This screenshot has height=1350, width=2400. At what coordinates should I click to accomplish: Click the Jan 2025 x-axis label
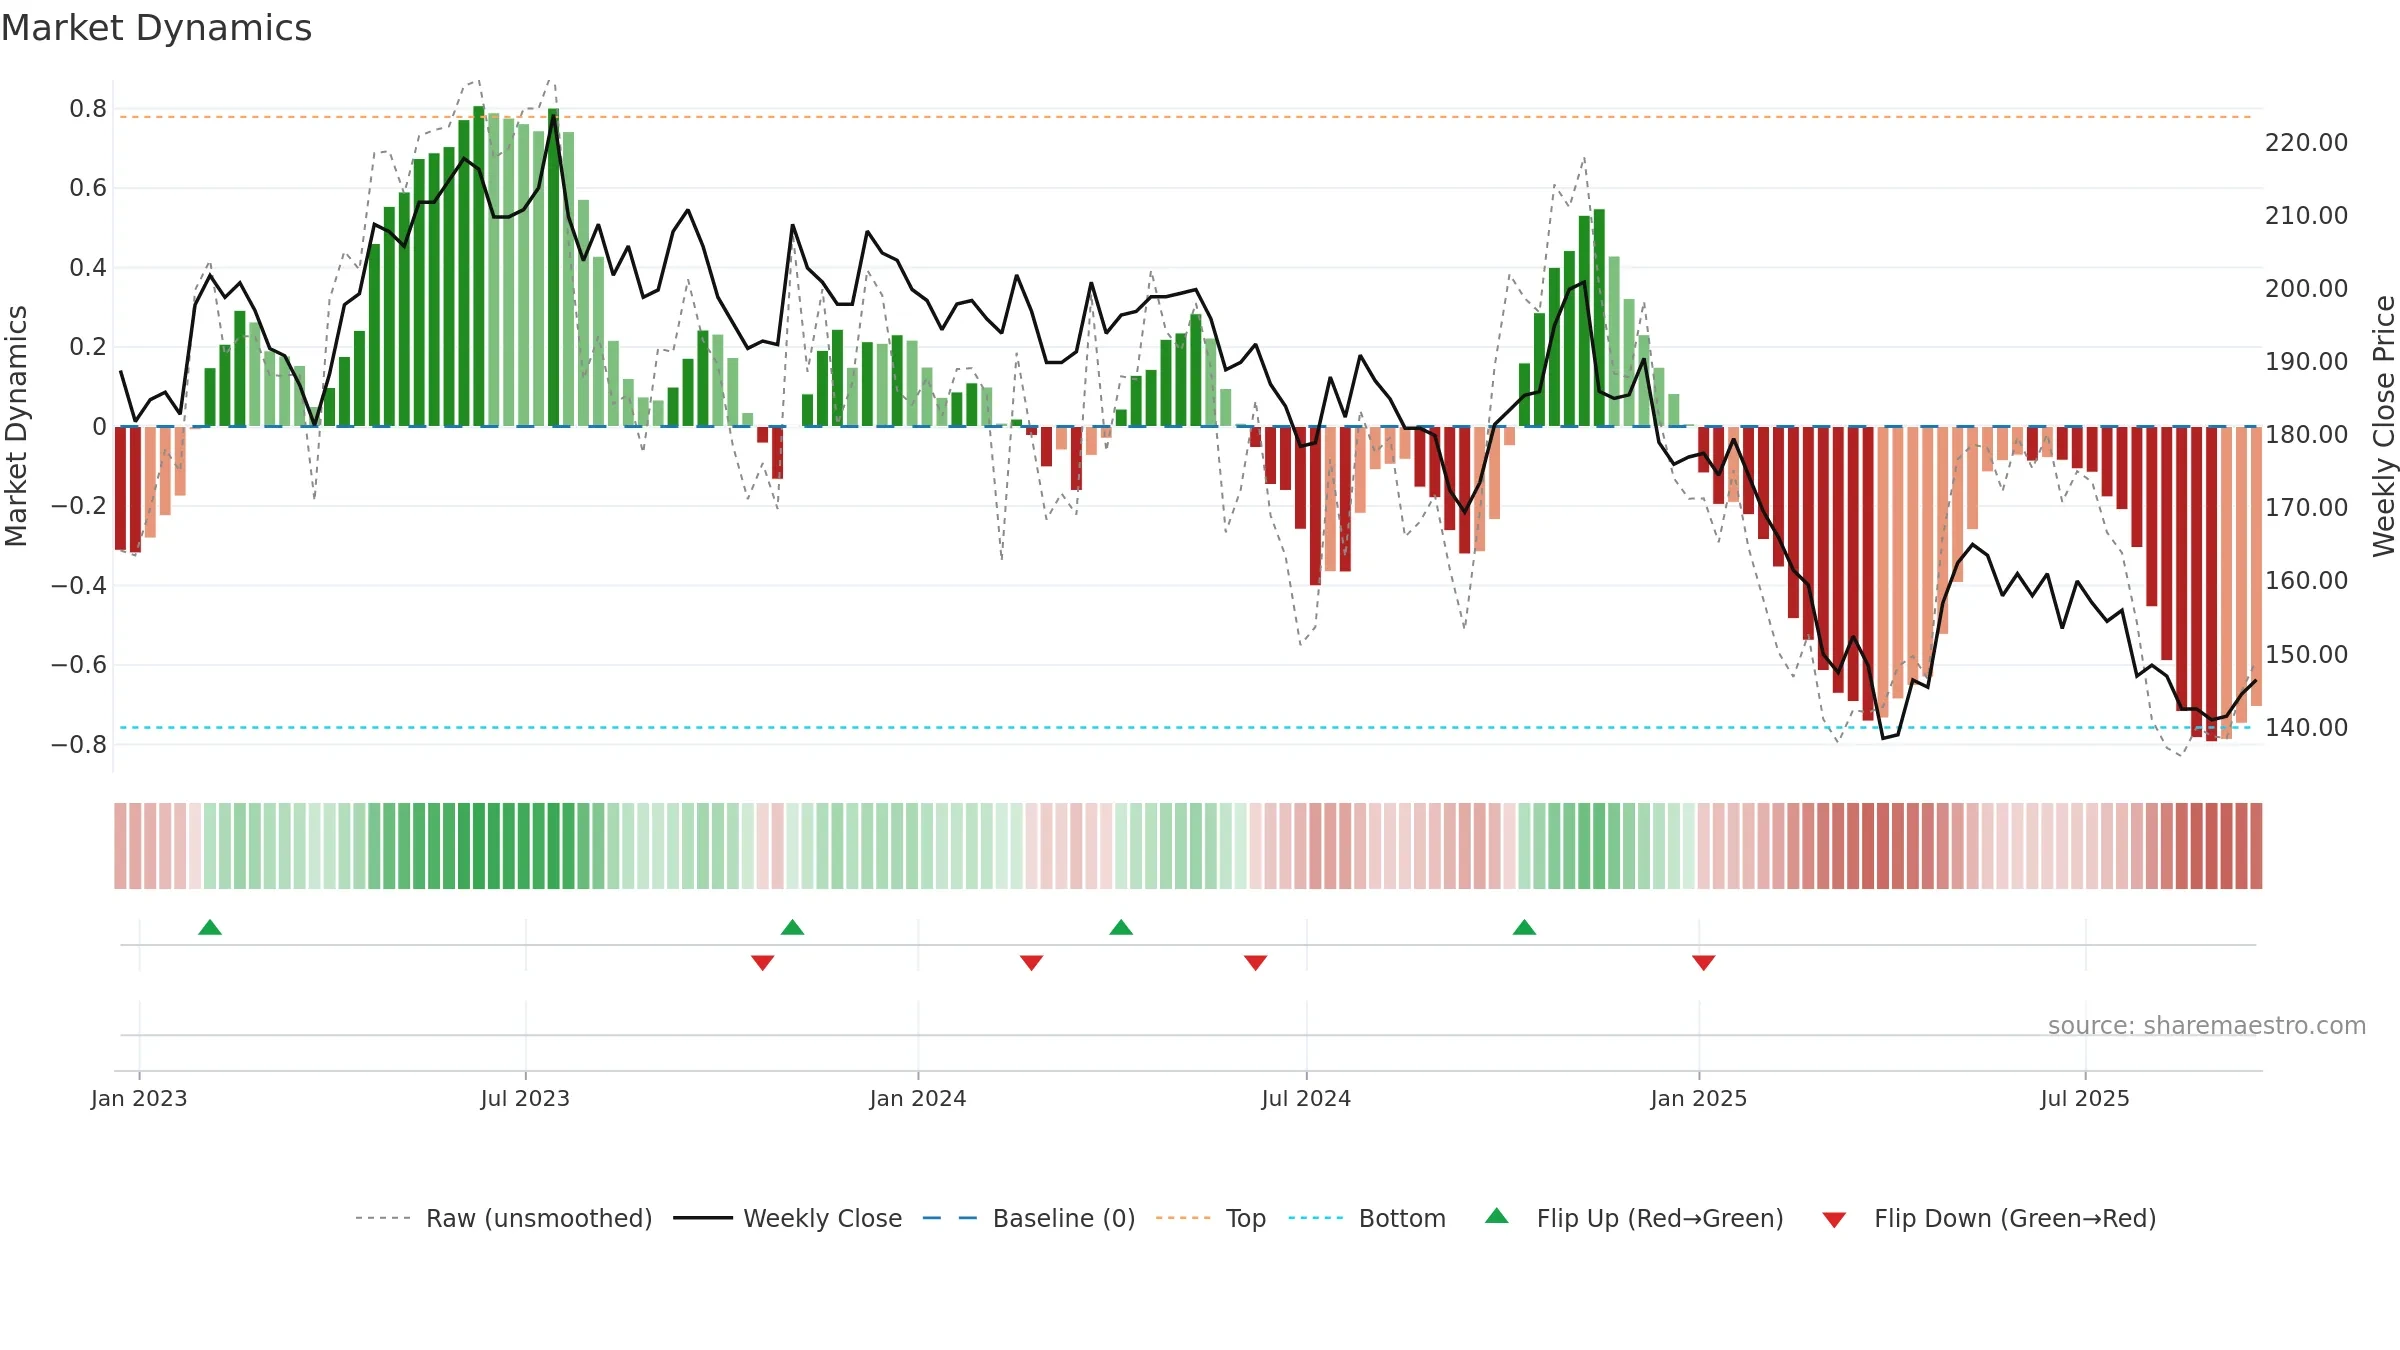tap(1699, 1098)
